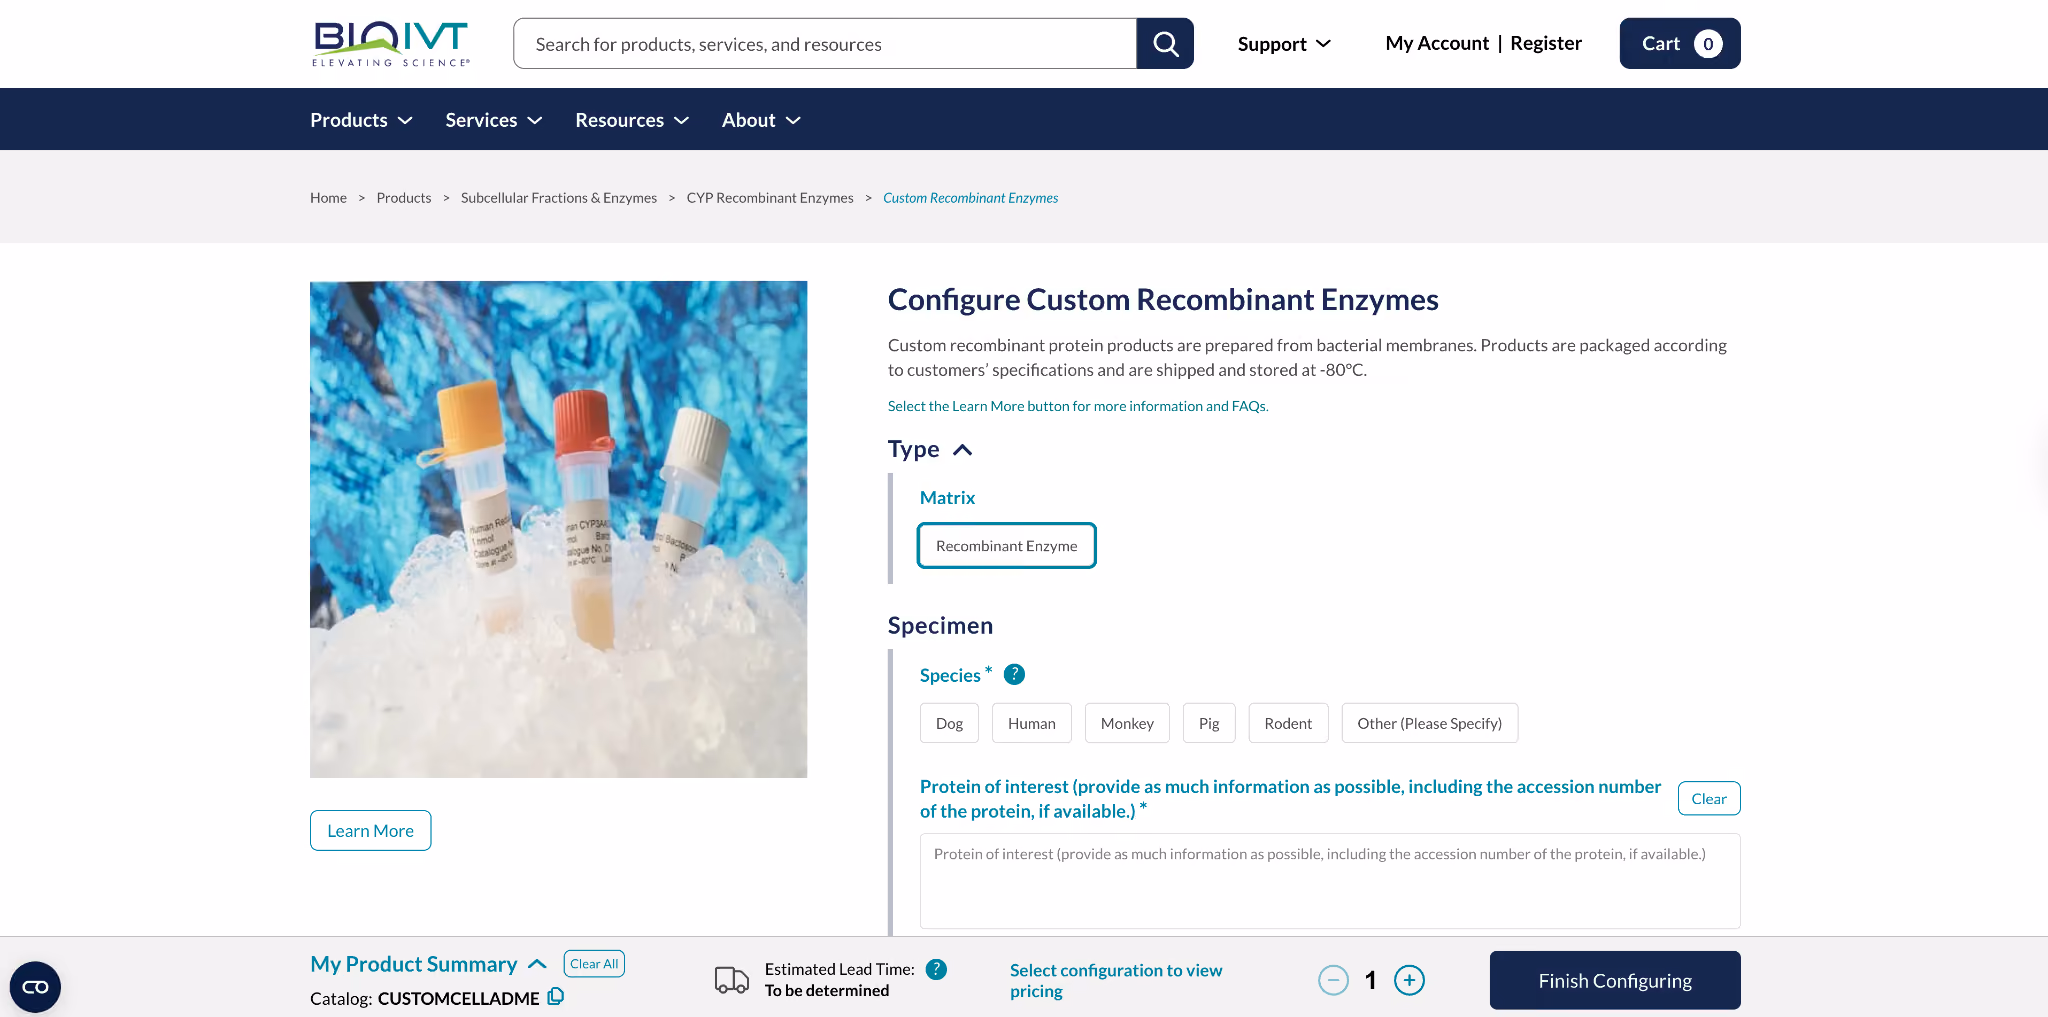Click Select the Learn More button info text
The width and height of the screenshot is (2048, 1017).
1078,406
